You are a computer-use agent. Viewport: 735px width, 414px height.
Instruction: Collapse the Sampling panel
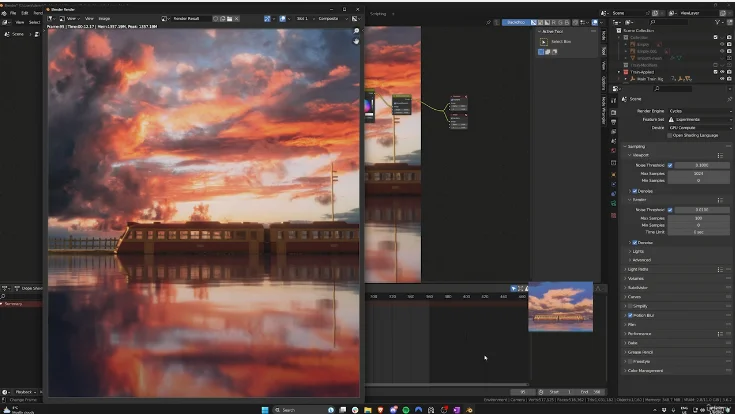636,146
